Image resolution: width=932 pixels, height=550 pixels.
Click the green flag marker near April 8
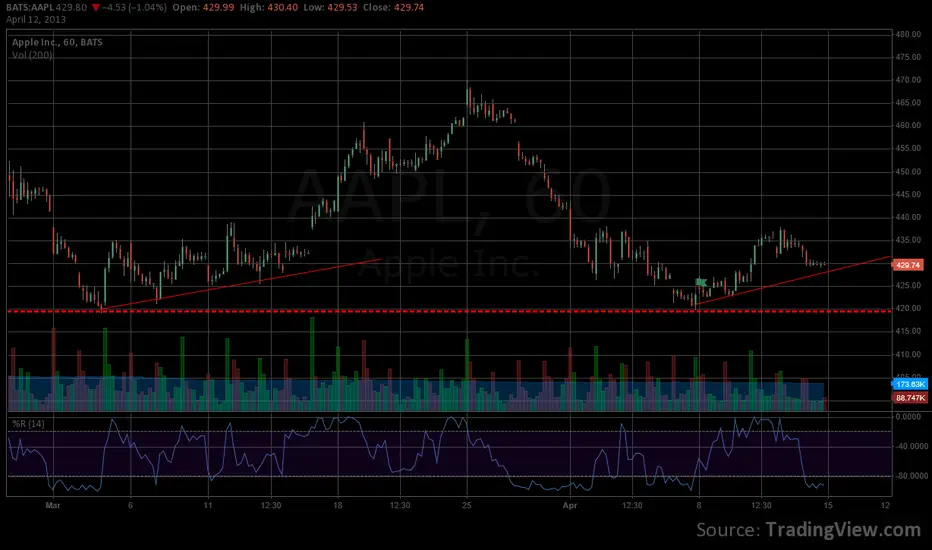pos(701,282)
